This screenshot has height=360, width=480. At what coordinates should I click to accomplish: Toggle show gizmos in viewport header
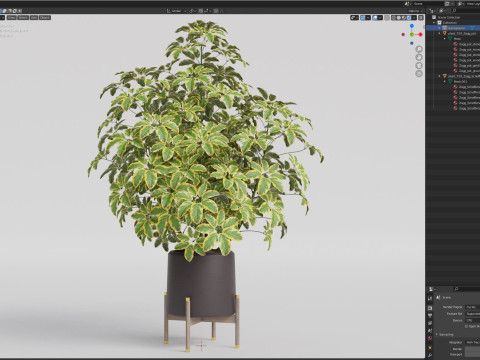[x=363, y=18]
